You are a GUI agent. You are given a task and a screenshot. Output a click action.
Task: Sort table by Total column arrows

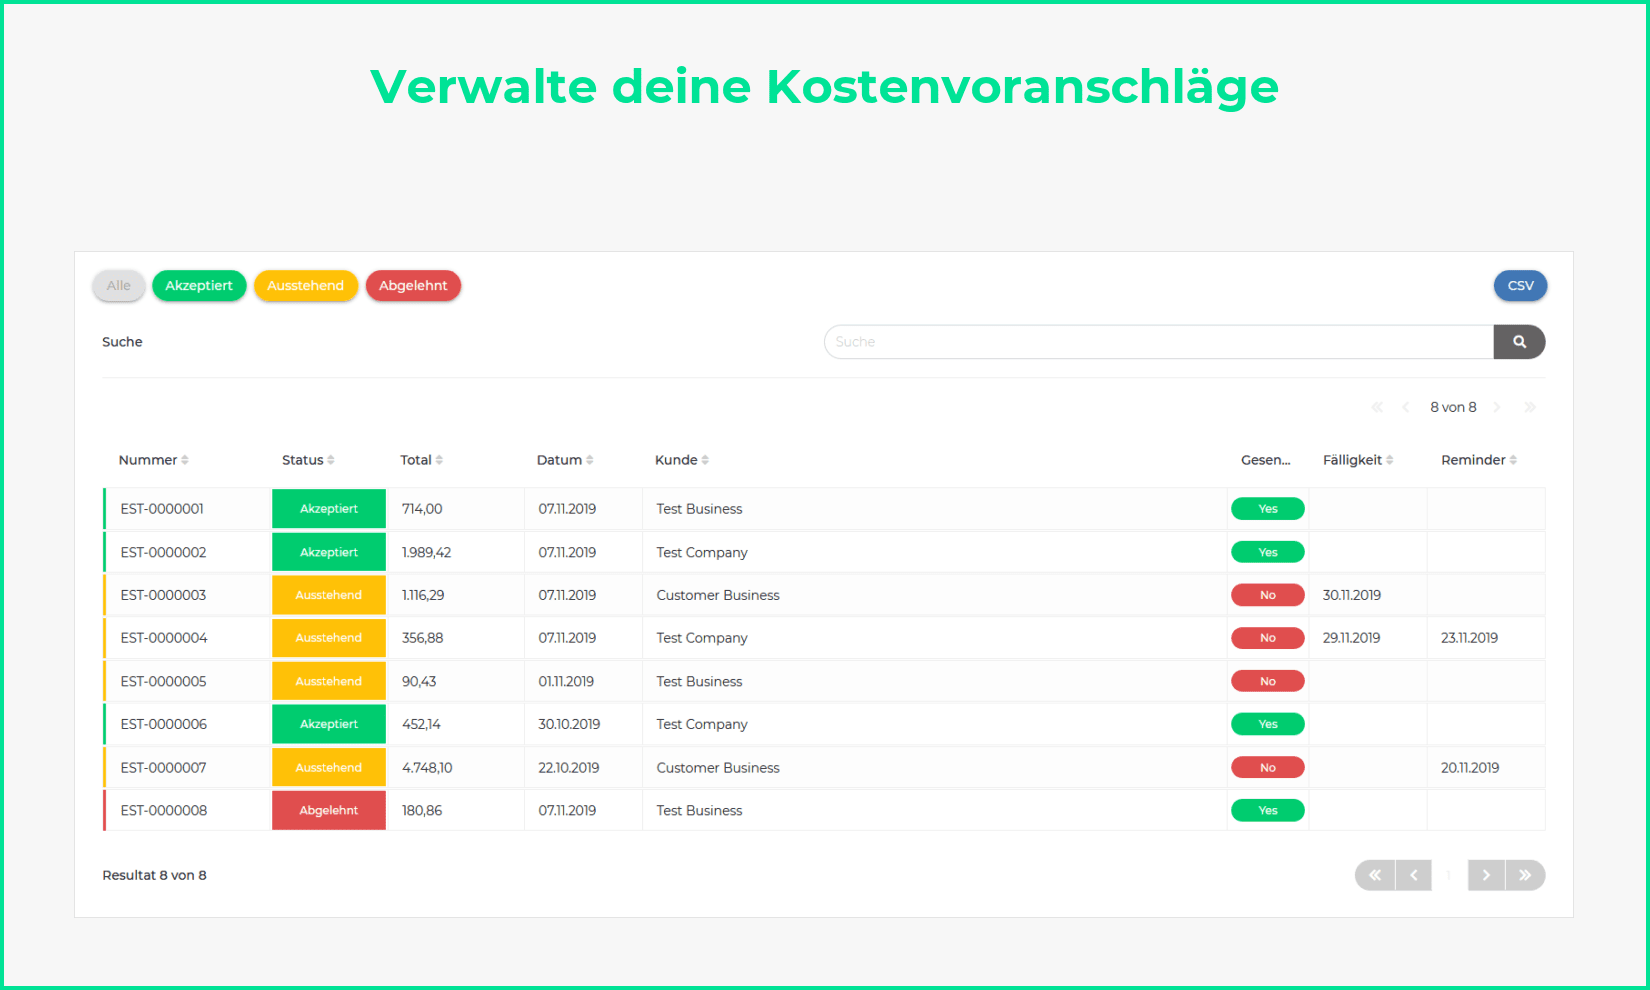439,460
